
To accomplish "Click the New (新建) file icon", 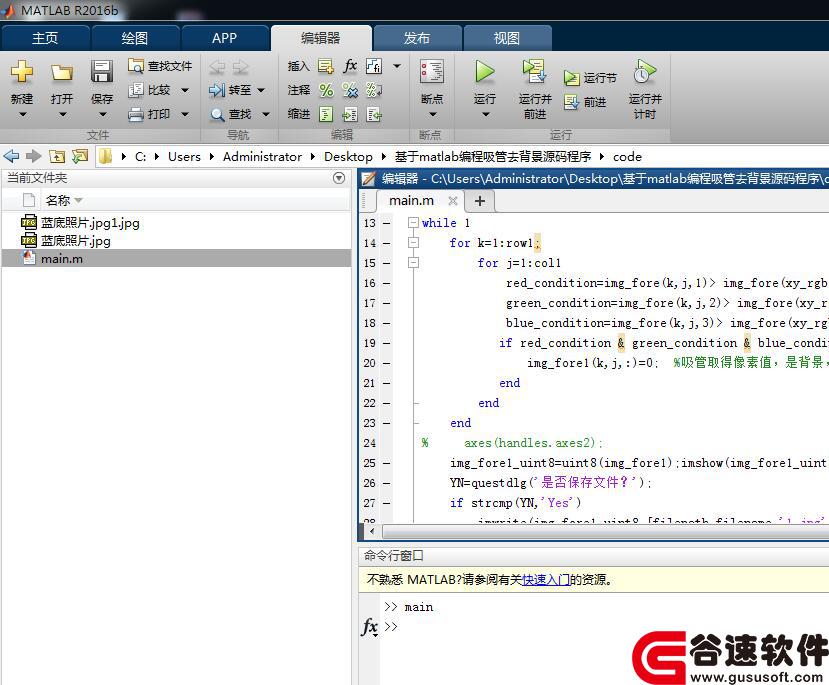I will point(22,72).
